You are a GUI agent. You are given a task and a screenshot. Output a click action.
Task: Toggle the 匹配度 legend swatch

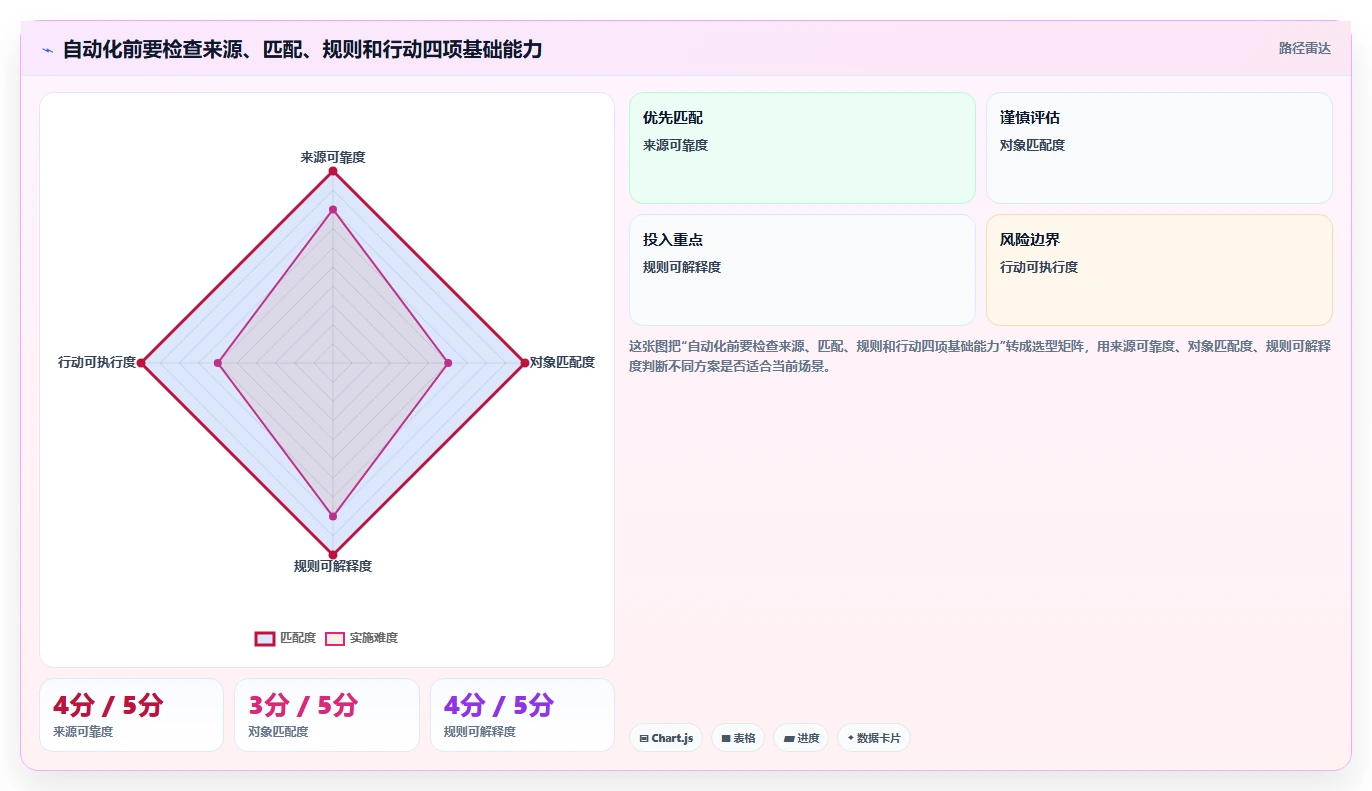(x=265, y=638)
